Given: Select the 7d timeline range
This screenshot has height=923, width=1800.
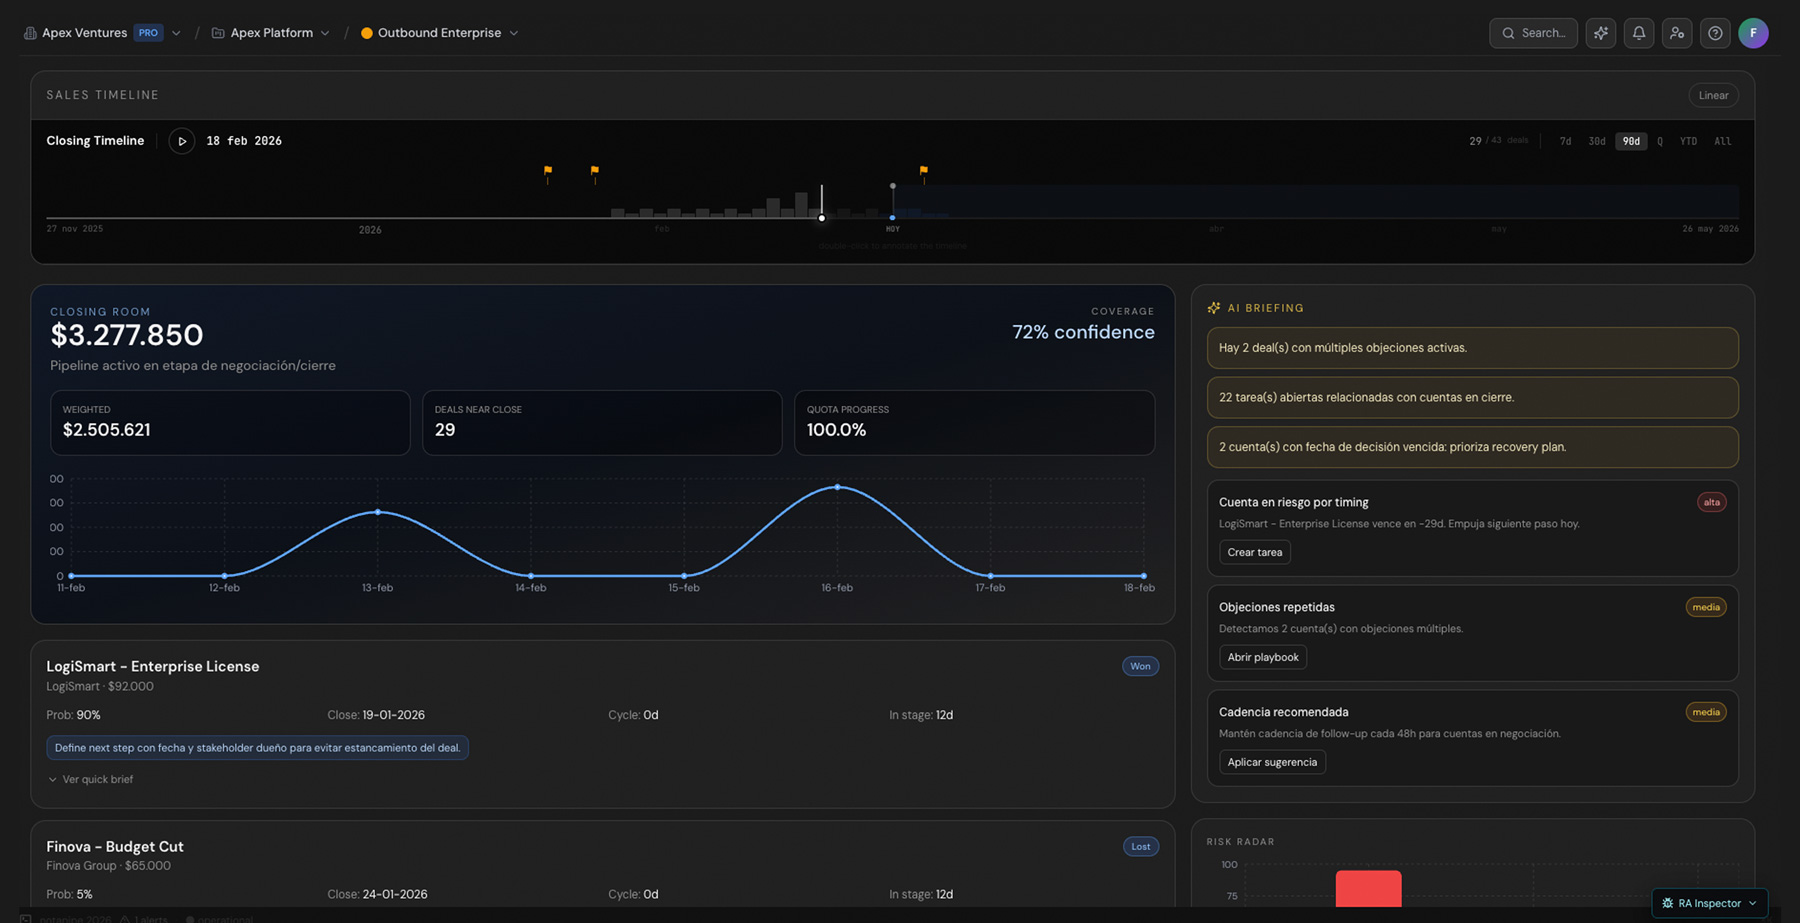Looking at the screenshot, I should 1565,141.
